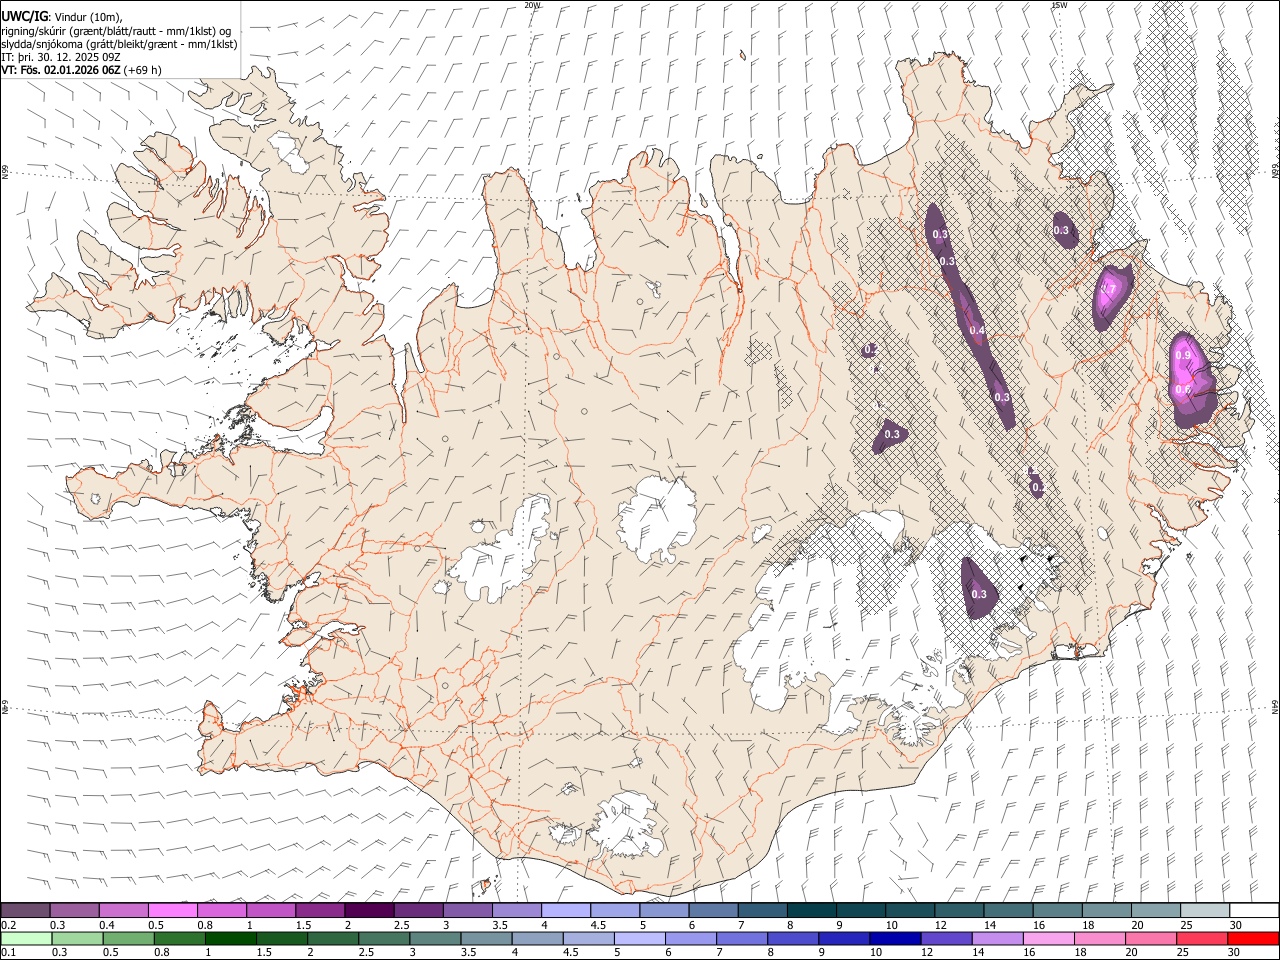Click the UWC/IG title text

(x=23, y=16)
